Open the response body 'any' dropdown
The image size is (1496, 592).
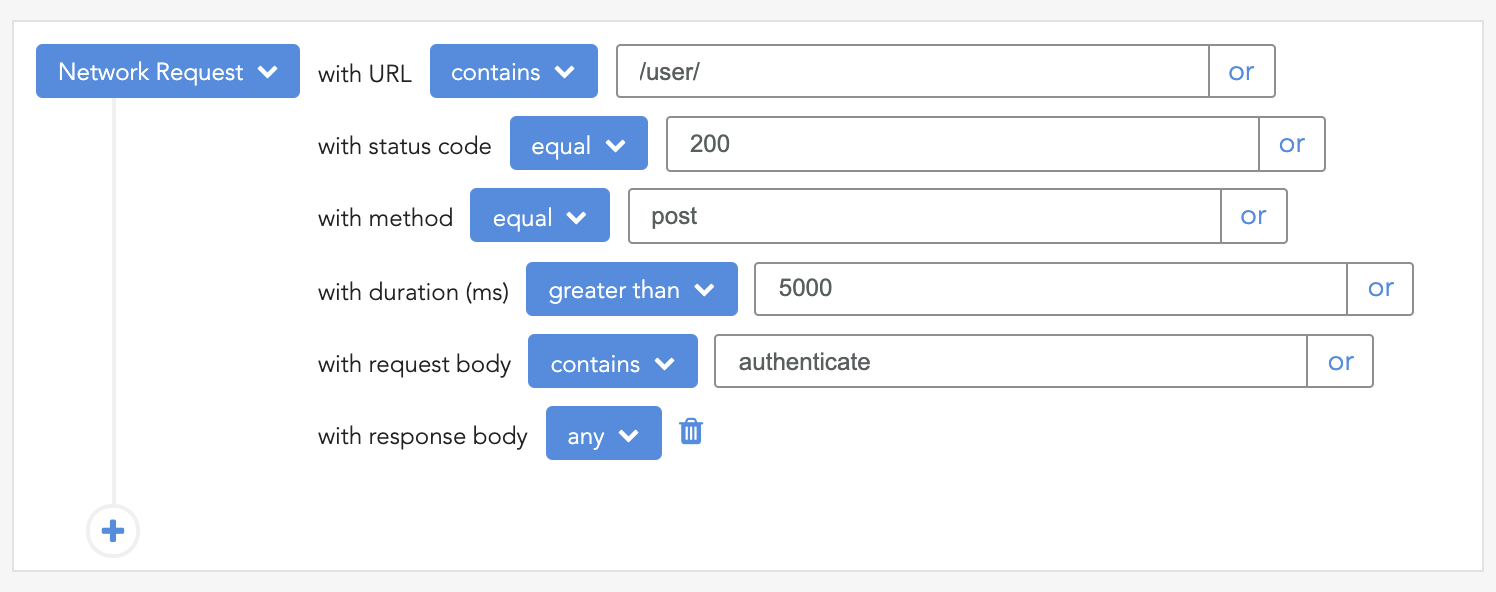603,435
